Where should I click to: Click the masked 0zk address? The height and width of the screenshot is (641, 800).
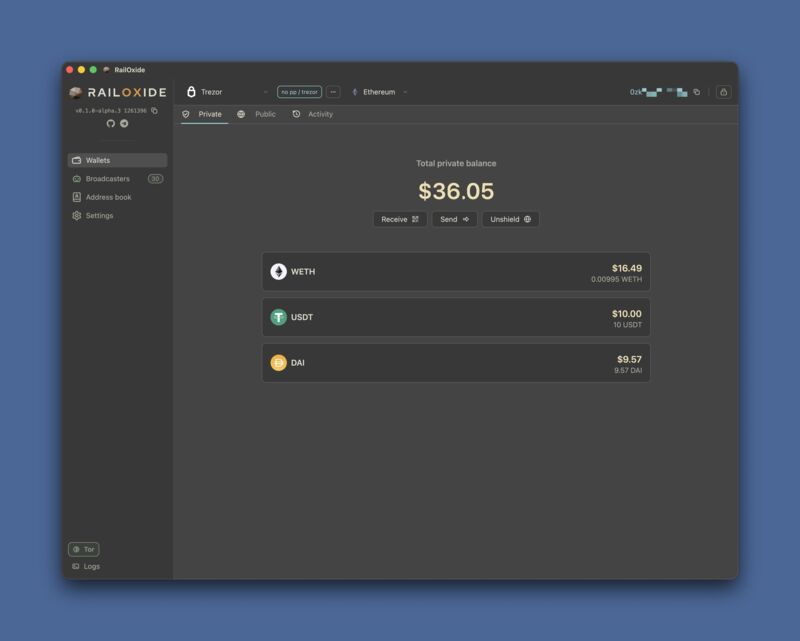658,92
